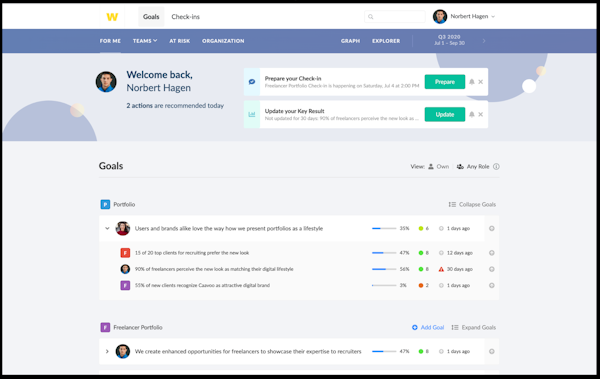Viewport: 600px width, 379px height.
Task: Click the 35% progress bar
Action: point(384,229)
